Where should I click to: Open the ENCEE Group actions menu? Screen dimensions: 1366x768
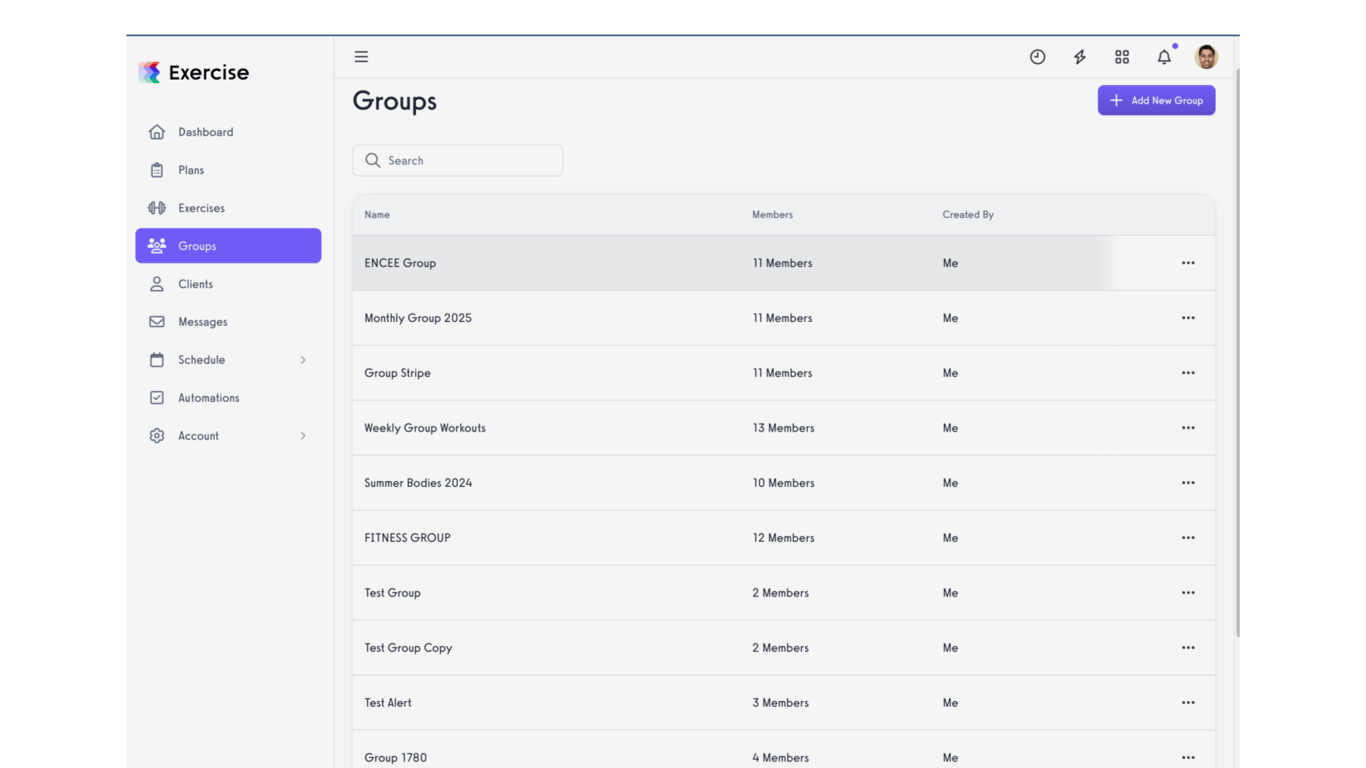pos(1188,262)
